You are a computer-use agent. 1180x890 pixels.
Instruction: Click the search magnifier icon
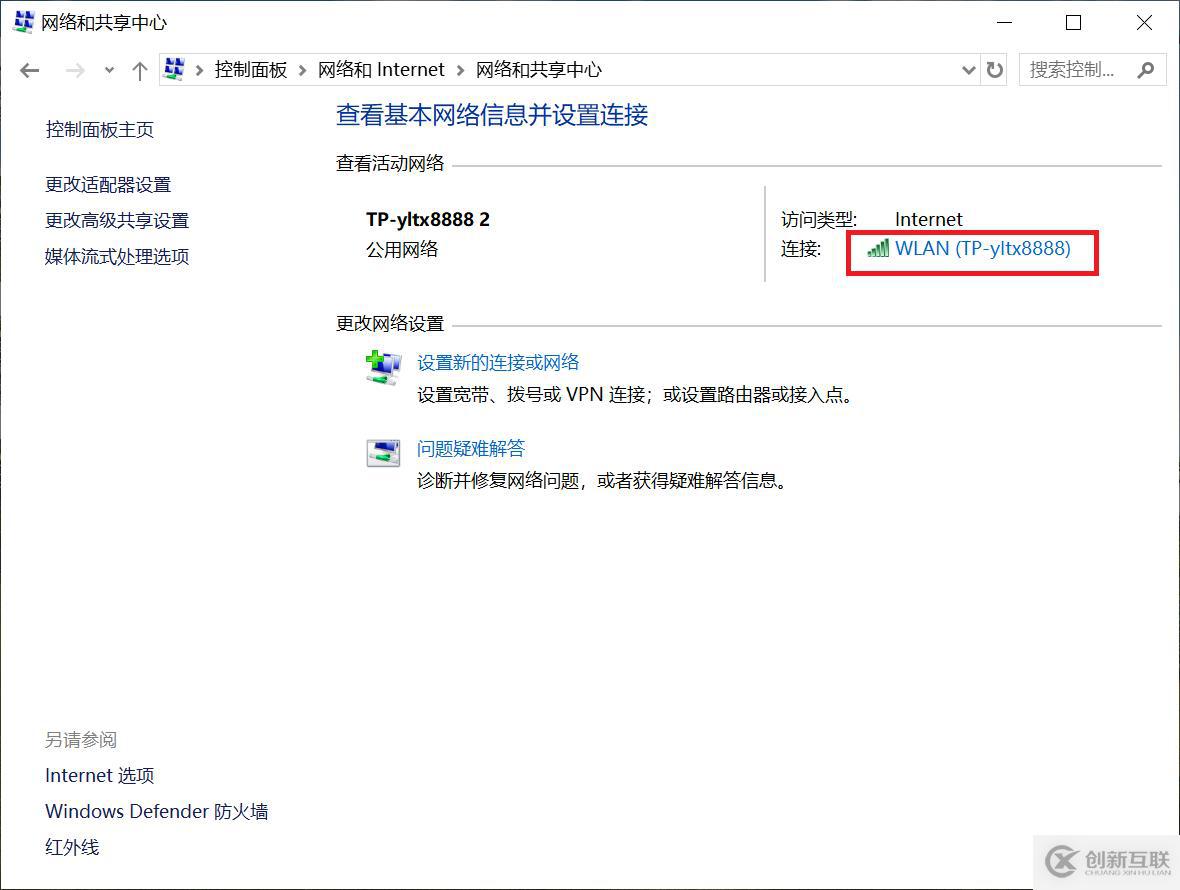1146,70
